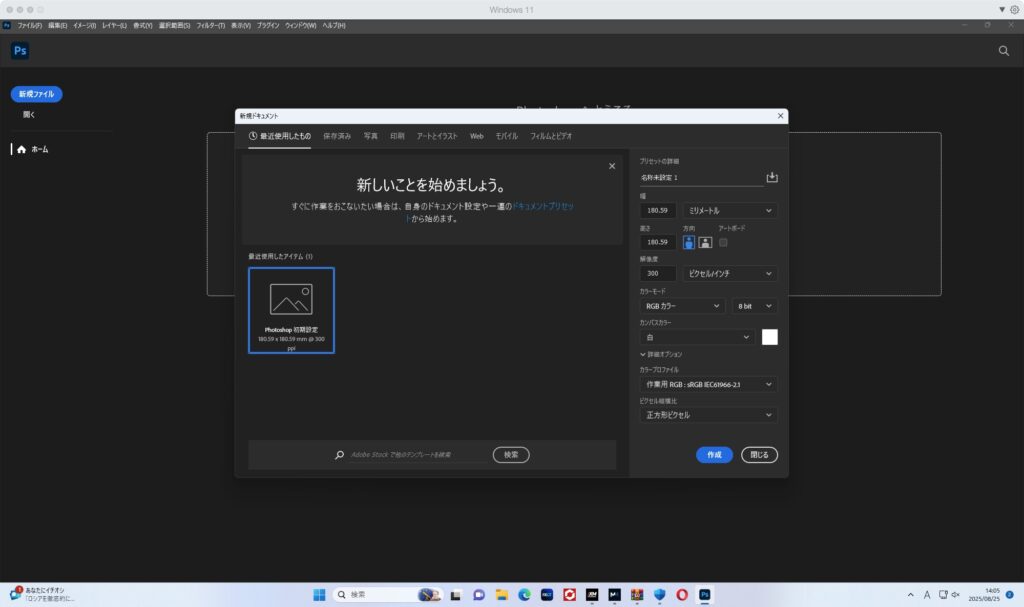The height and width of the screenshot is (607, 1024).
Task: Show hidden system tray icons chevron
Action: coord(910,595)
